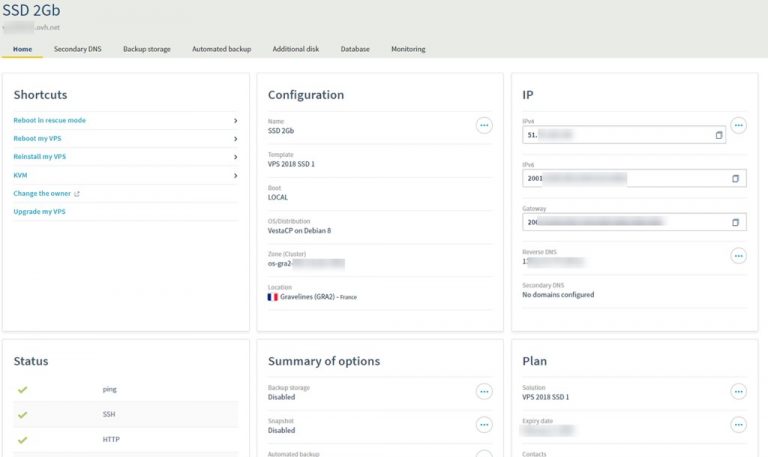
Task: Click the SSD 2Gb name value in Configuration
Action: pyautogui.click(x=281, y=131)
